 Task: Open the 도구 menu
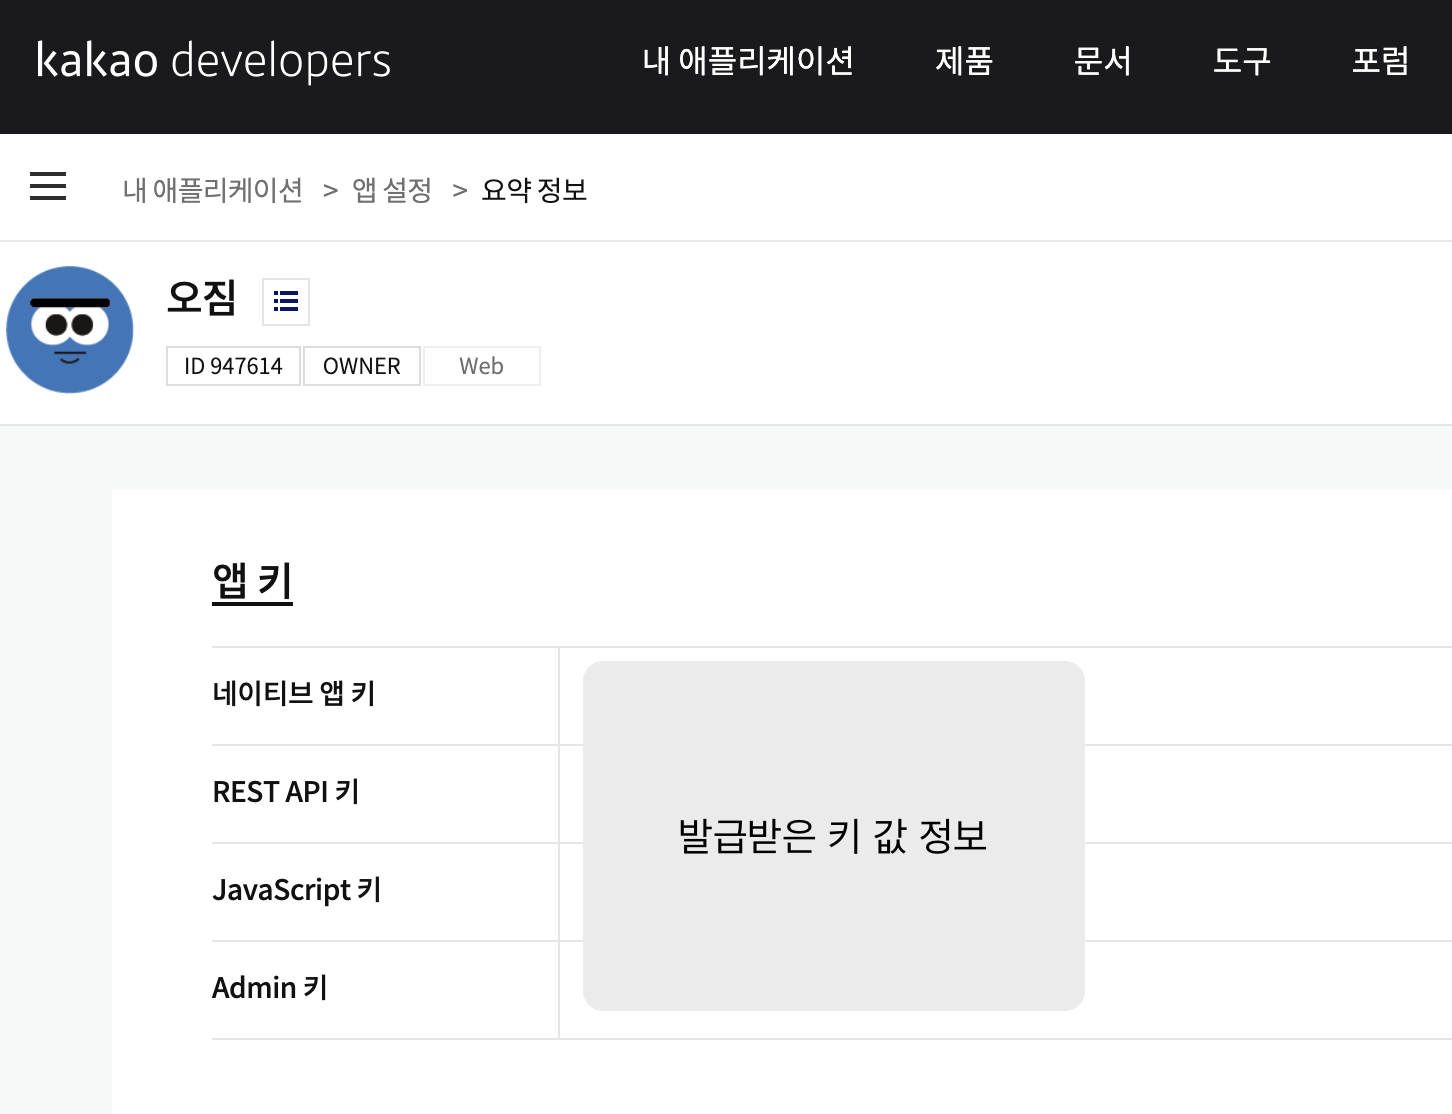[1242, 61]
